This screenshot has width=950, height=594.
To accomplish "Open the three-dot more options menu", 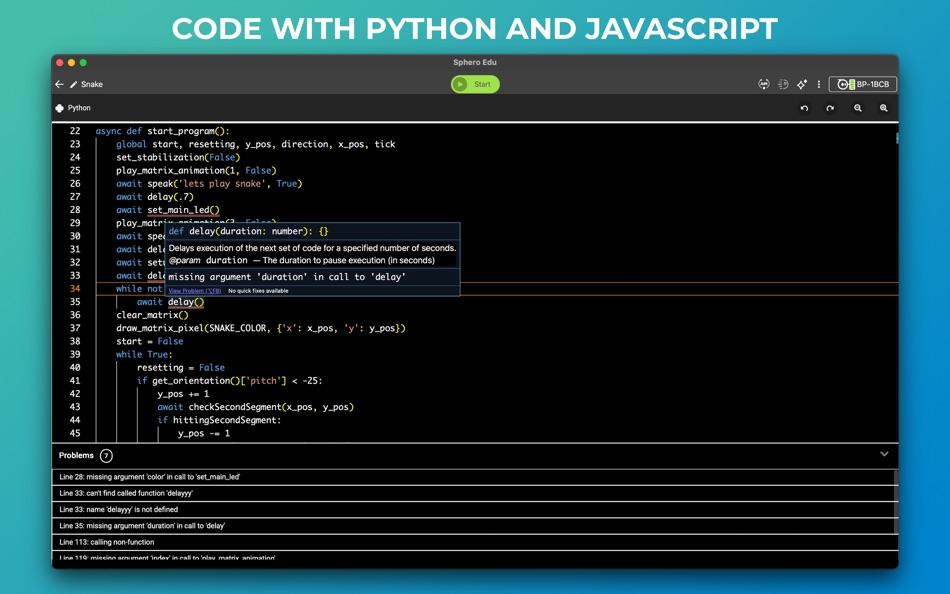I will point(819,84).
